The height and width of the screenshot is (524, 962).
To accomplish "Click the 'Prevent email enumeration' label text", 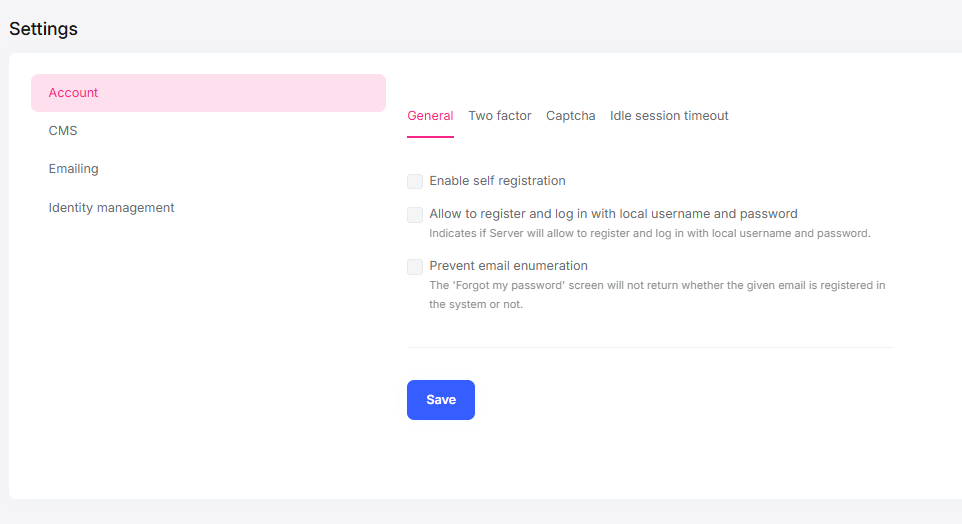I will [509, 266].
